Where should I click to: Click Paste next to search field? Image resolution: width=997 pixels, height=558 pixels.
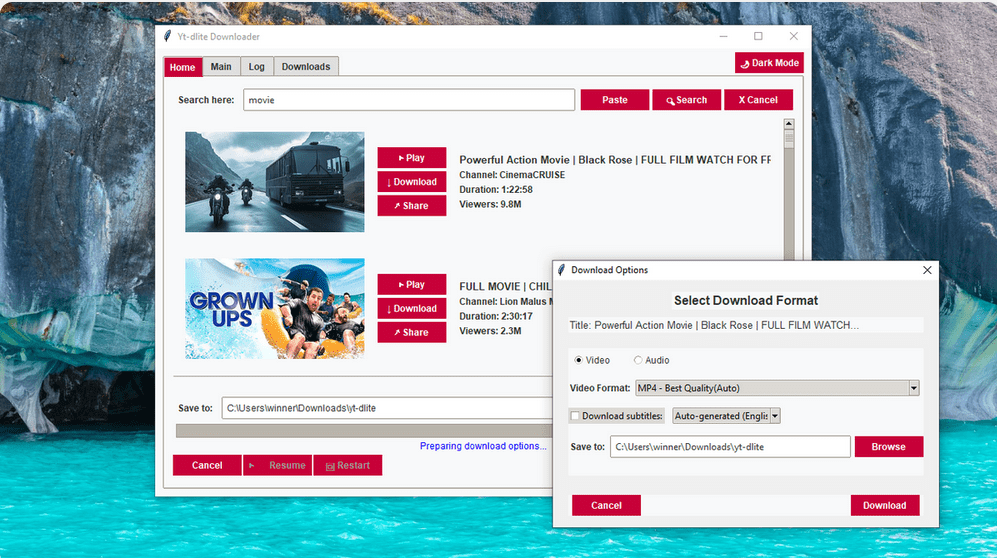click(614, 100)
